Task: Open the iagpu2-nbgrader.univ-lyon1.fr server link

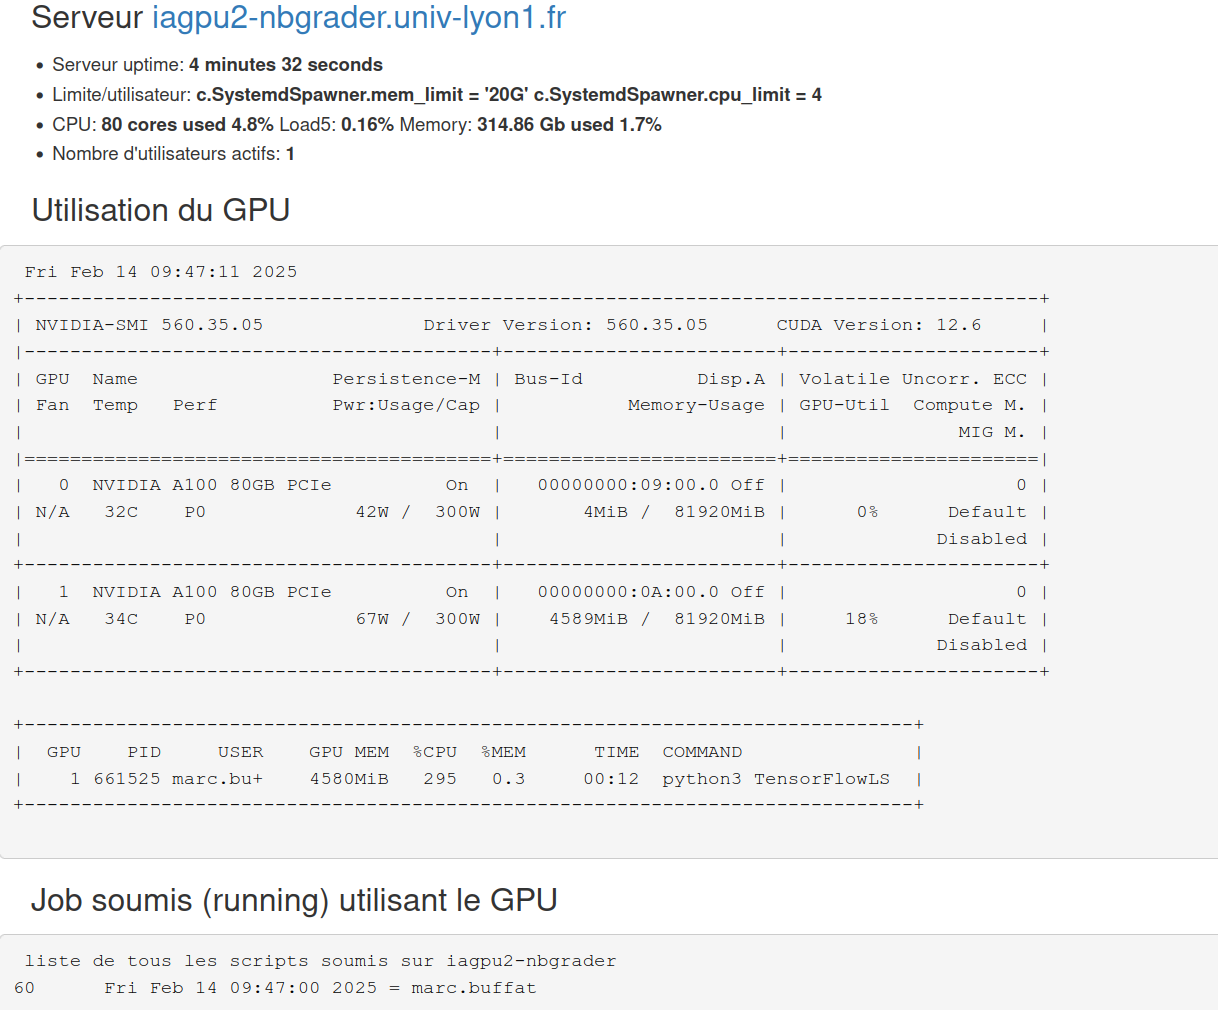Action: (358, 18)
